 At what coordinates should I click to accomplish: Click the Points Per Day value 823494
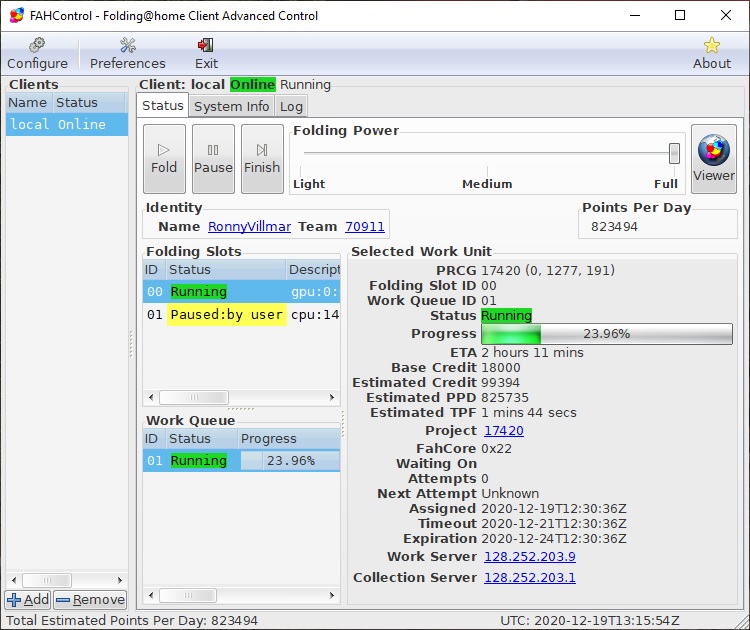point(614,226)
